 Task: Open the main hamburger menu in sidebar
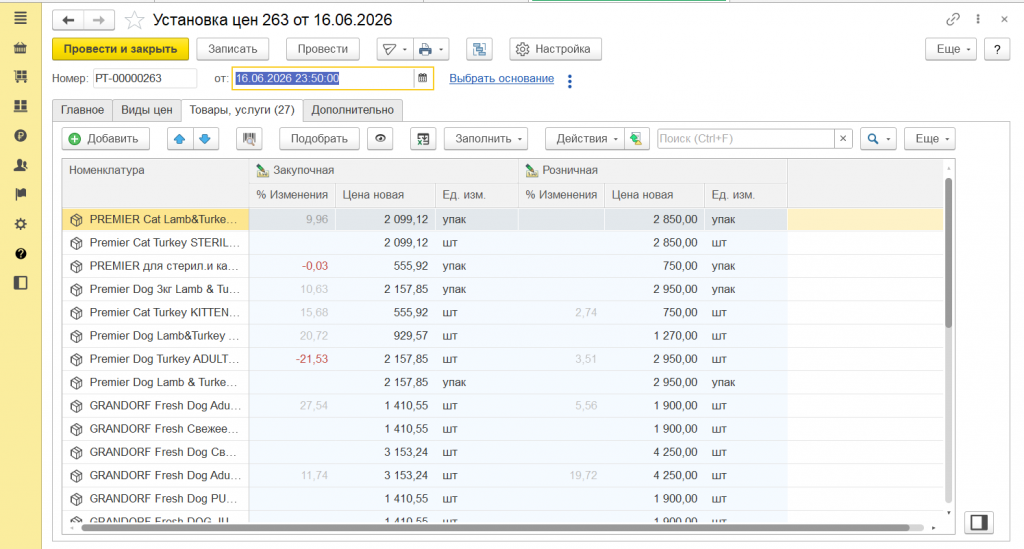20,18
